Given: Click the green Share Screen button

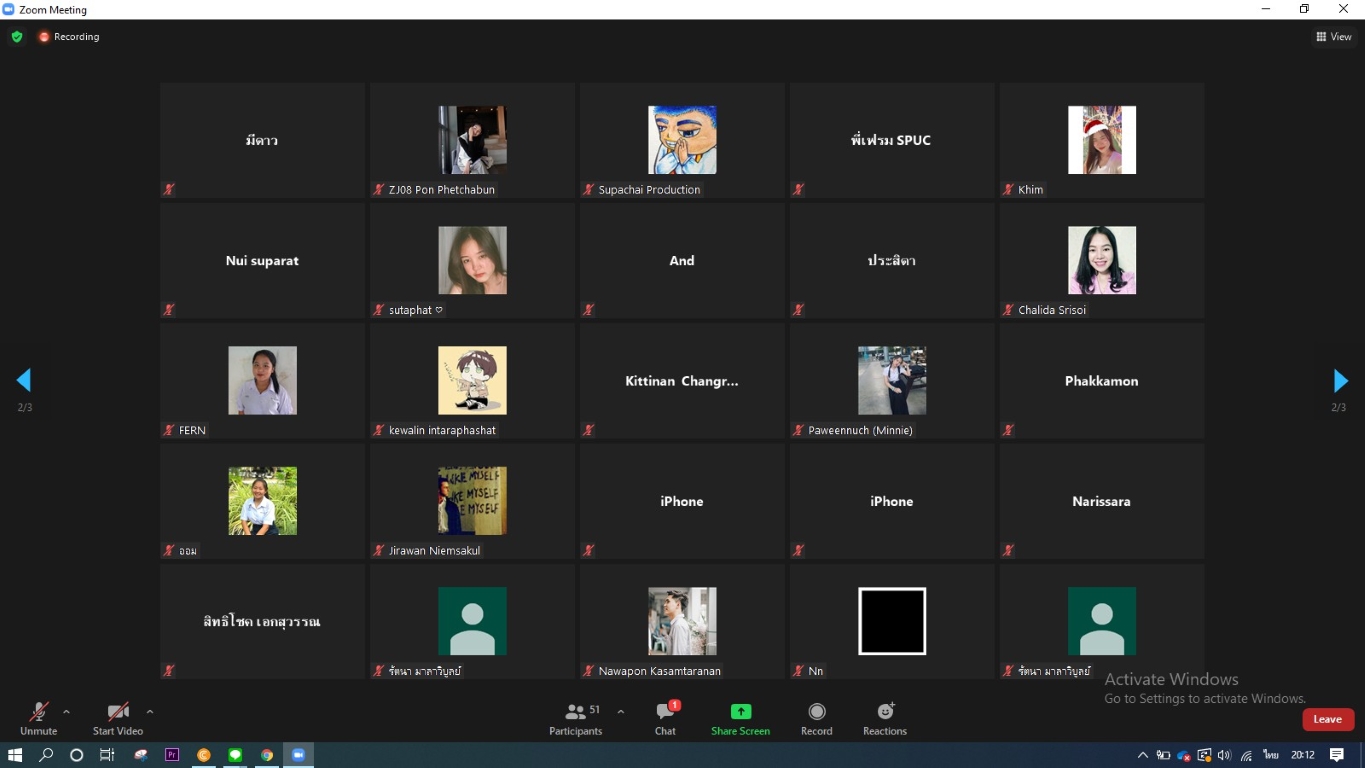Looking at the screenshot, I should pos(740,718).
